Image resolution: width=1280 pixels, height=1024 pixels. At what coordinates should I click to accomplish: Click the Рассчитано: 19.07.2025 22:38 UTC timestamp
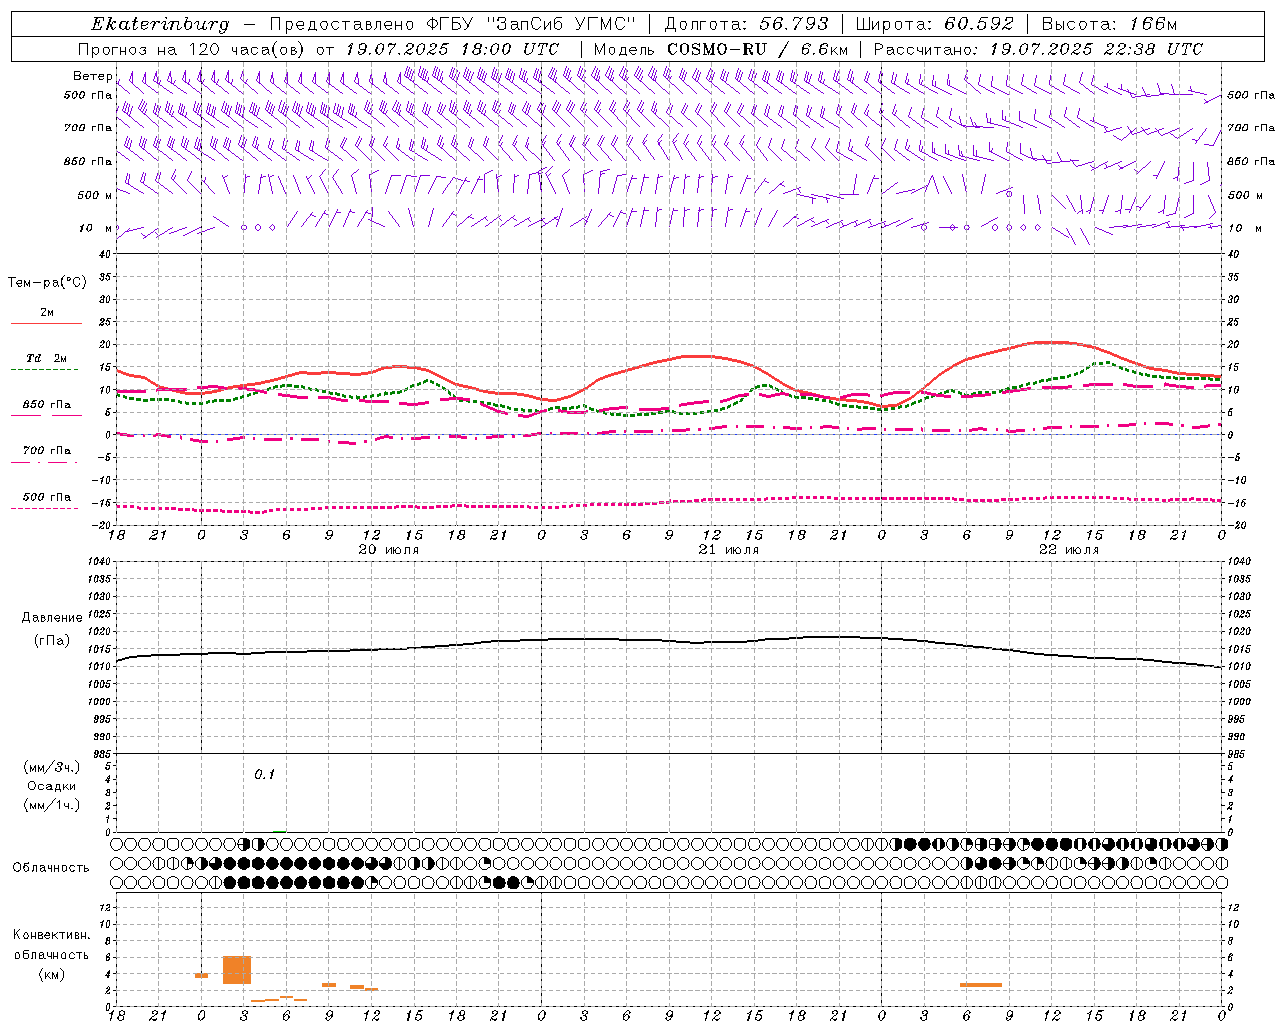tap(1038, 49)
